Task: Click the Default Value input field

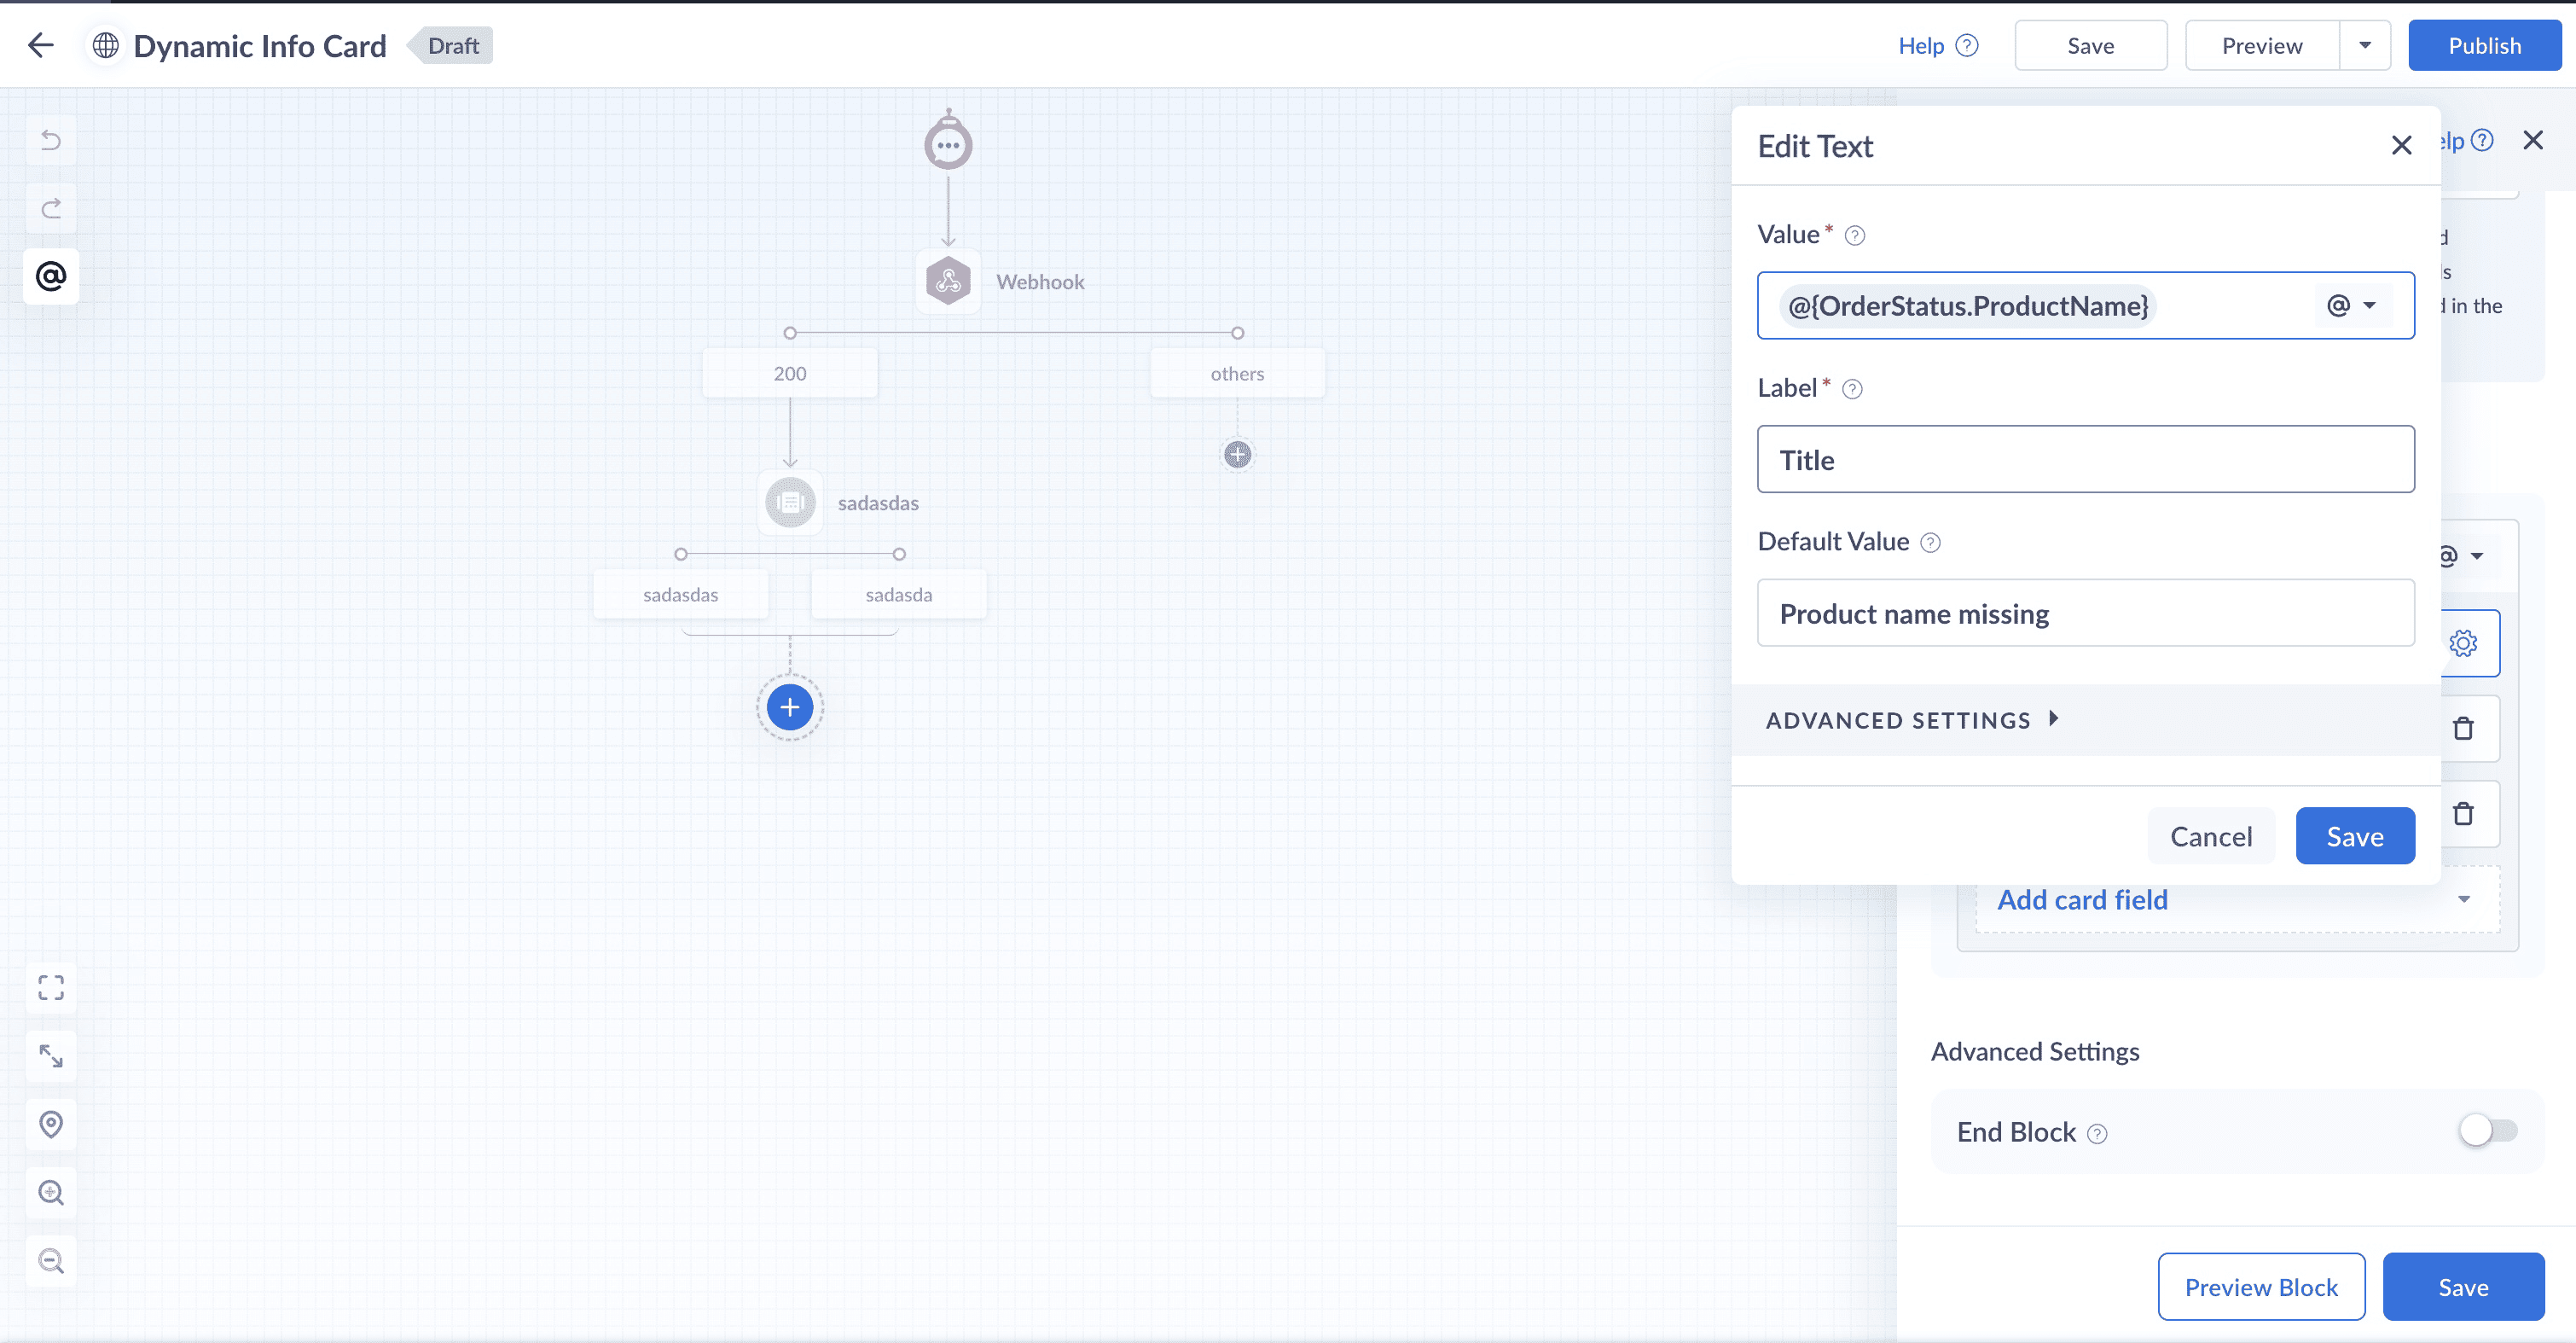Action: coord(2085,613)
